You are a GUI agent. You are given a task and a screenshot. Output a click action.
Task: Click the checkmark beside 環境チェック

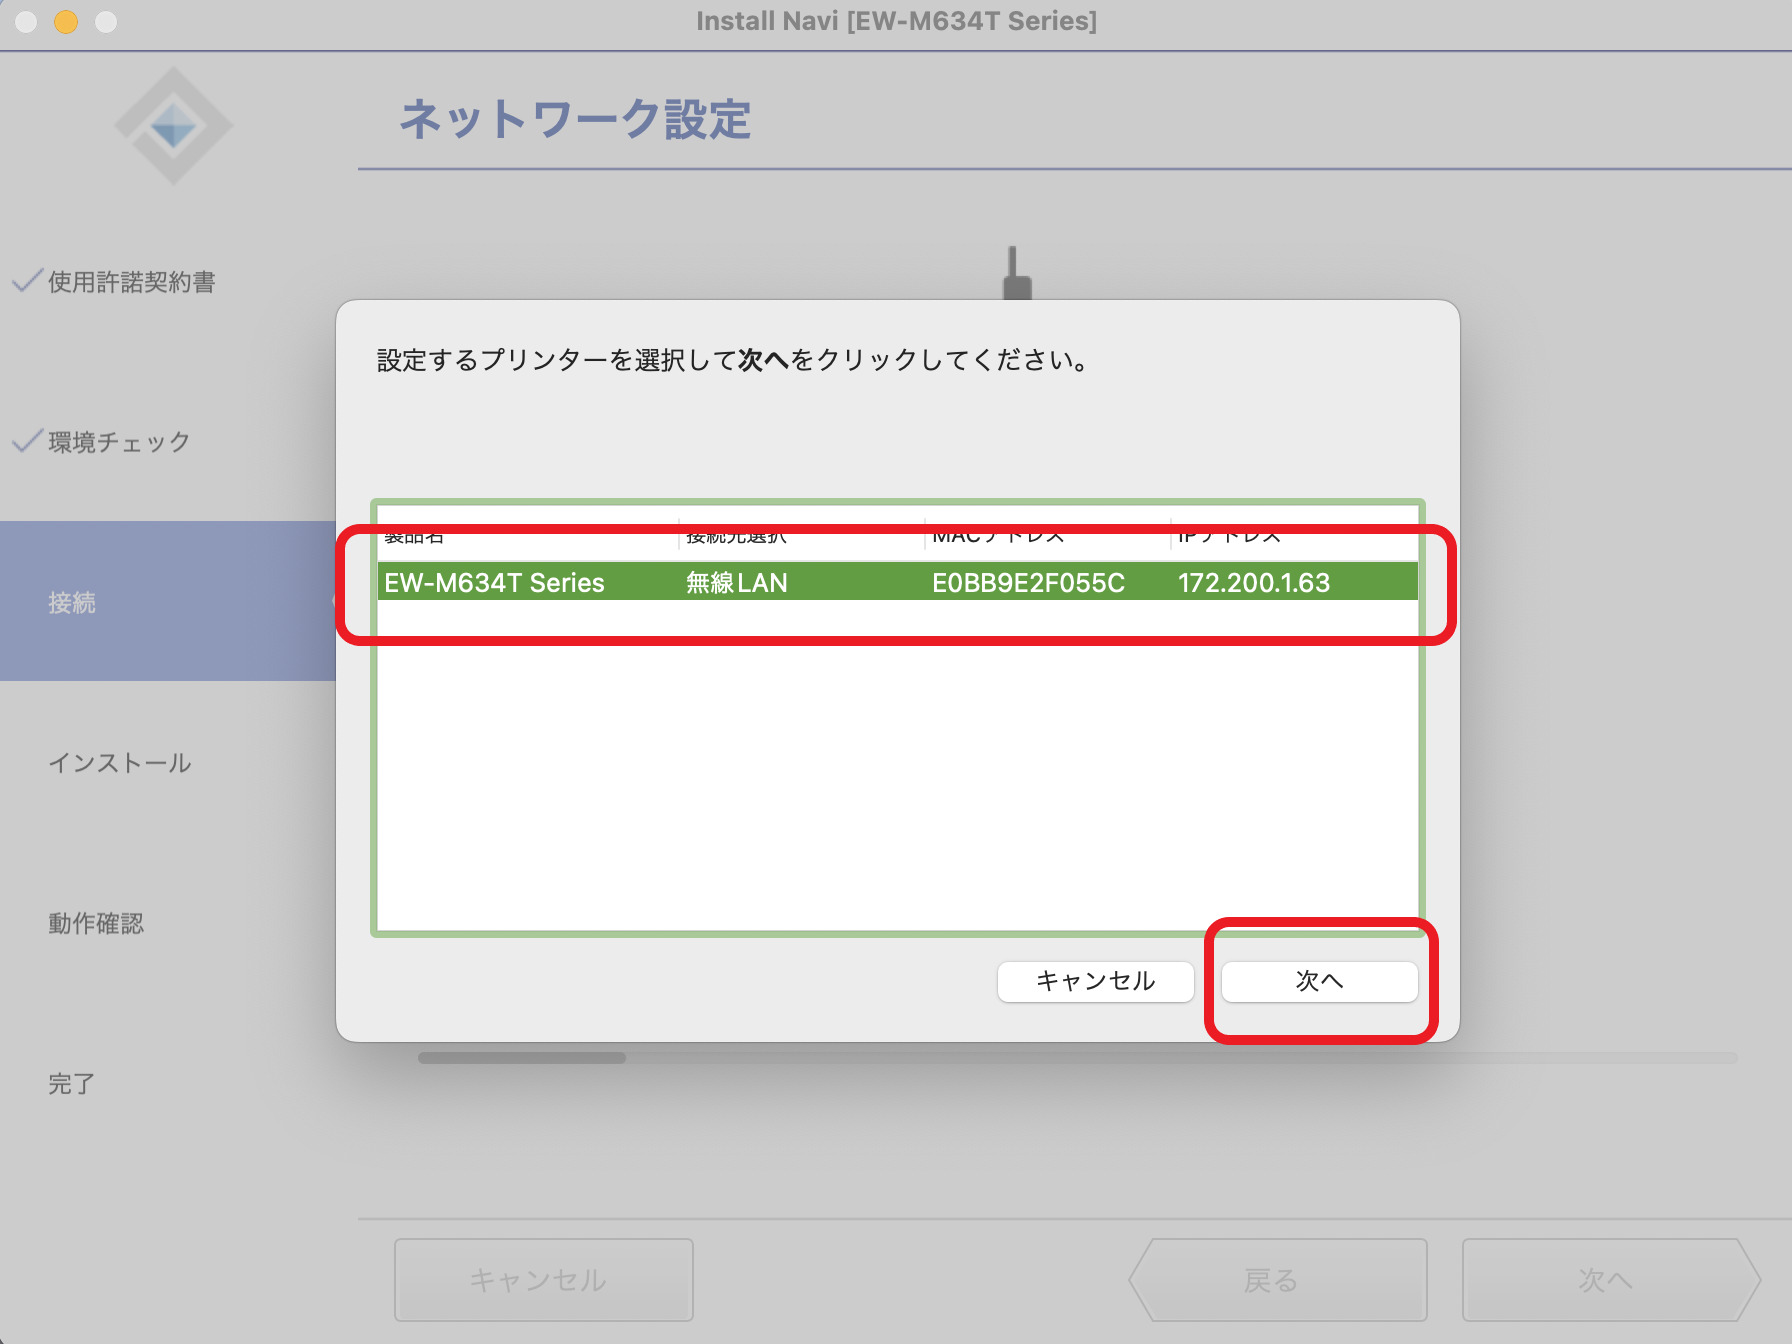pyautogui.click(x=27, y=441)
